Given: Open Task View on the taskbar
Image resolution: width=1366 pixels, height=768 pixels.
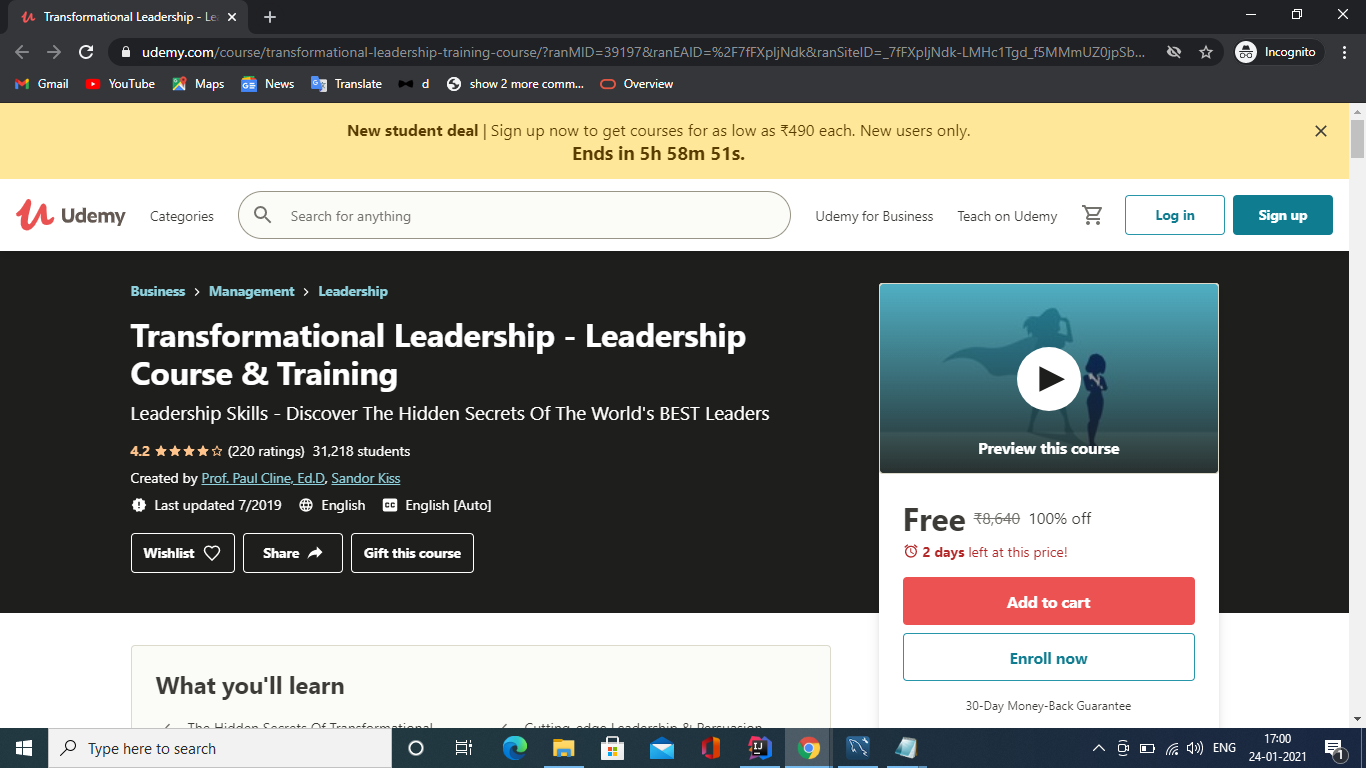Looking at the screenshot, I should 464,748.
